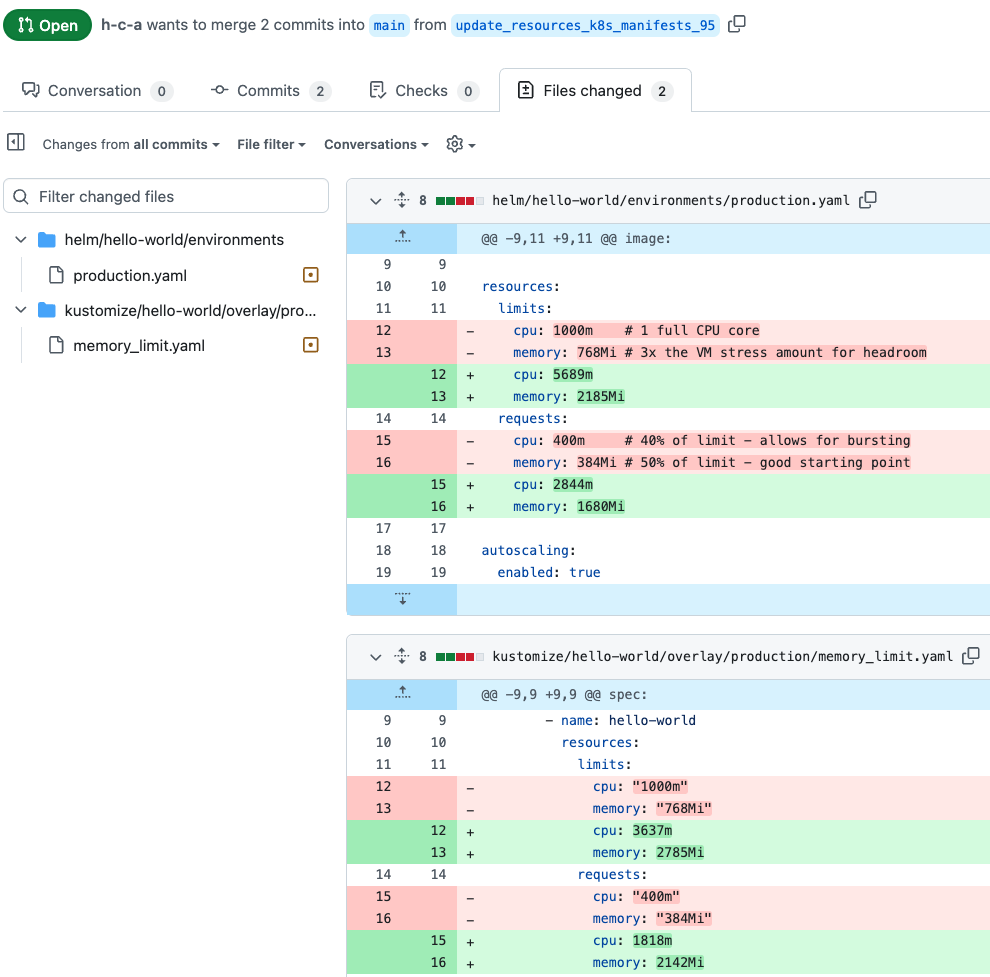The width and height of the screenshot is (990, 977).
Task: Expand hidden lines above the production.yaml hunk
Action: 402,237
